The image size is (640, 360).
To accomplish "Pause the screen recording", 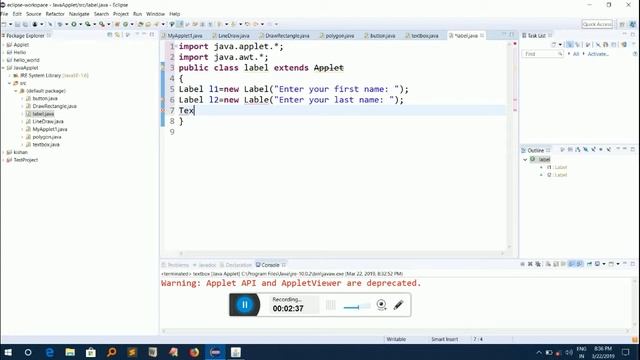I will coord(244,305).
